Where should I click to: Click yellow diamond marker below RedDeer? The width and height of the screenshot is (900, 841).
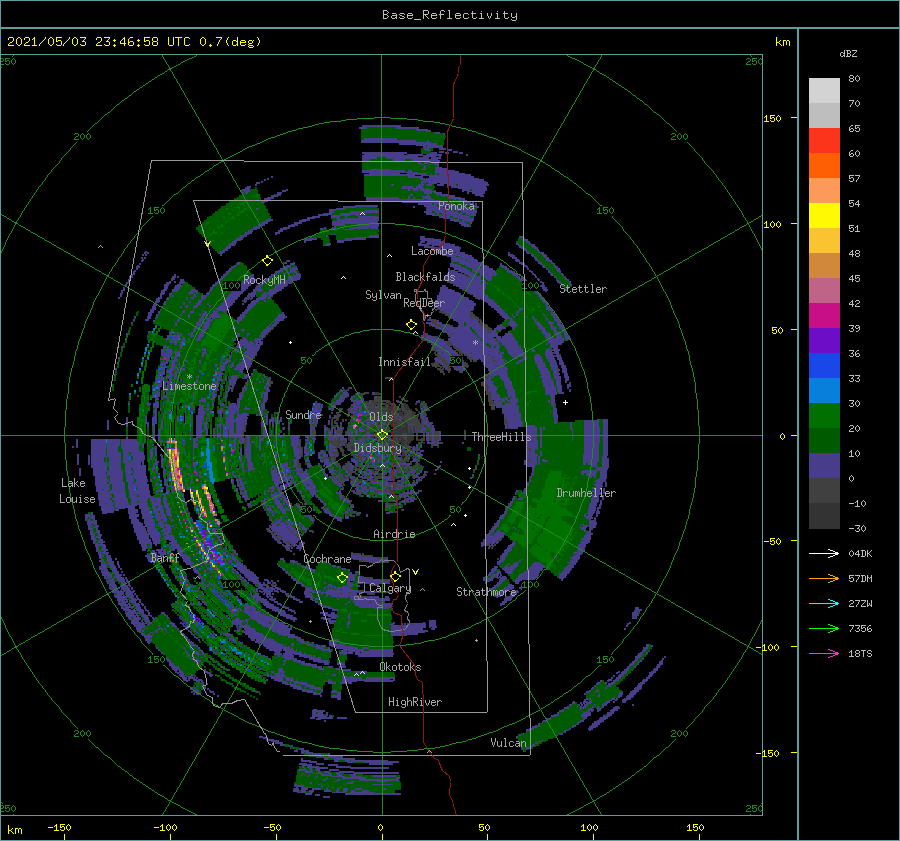click(412, 325)
